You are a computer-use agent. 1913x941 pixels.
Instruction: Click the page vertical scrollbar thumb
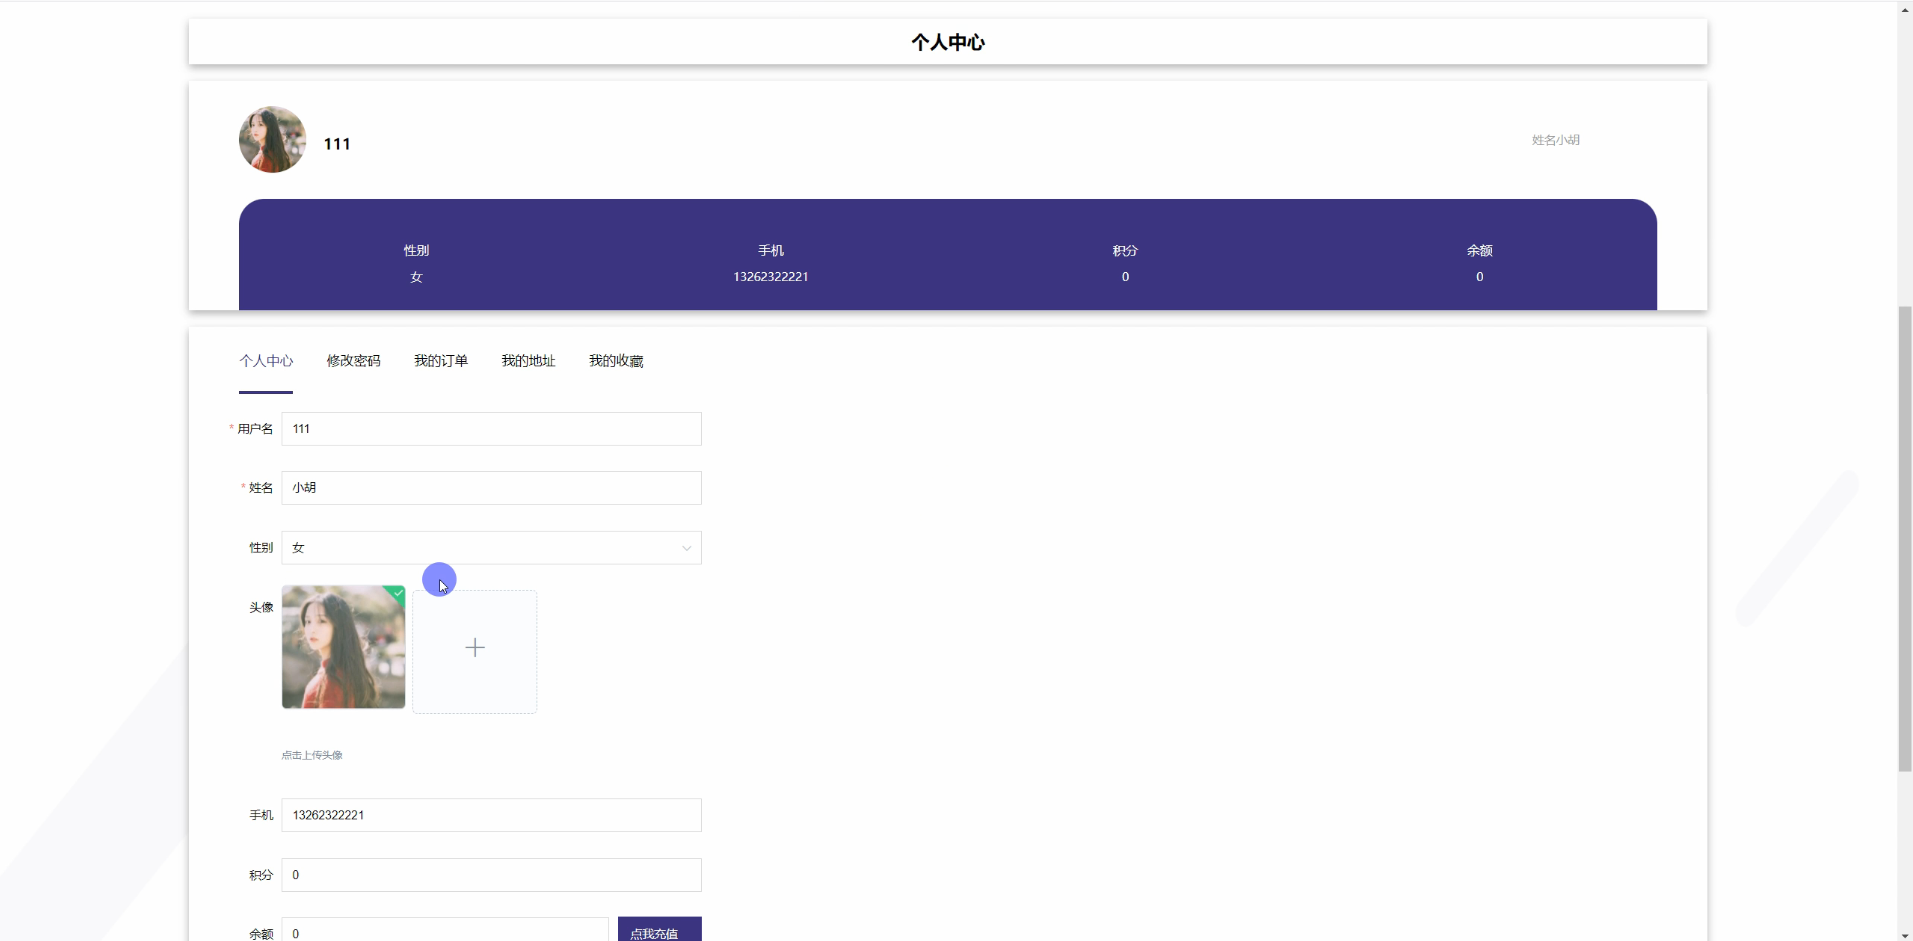1905,539
